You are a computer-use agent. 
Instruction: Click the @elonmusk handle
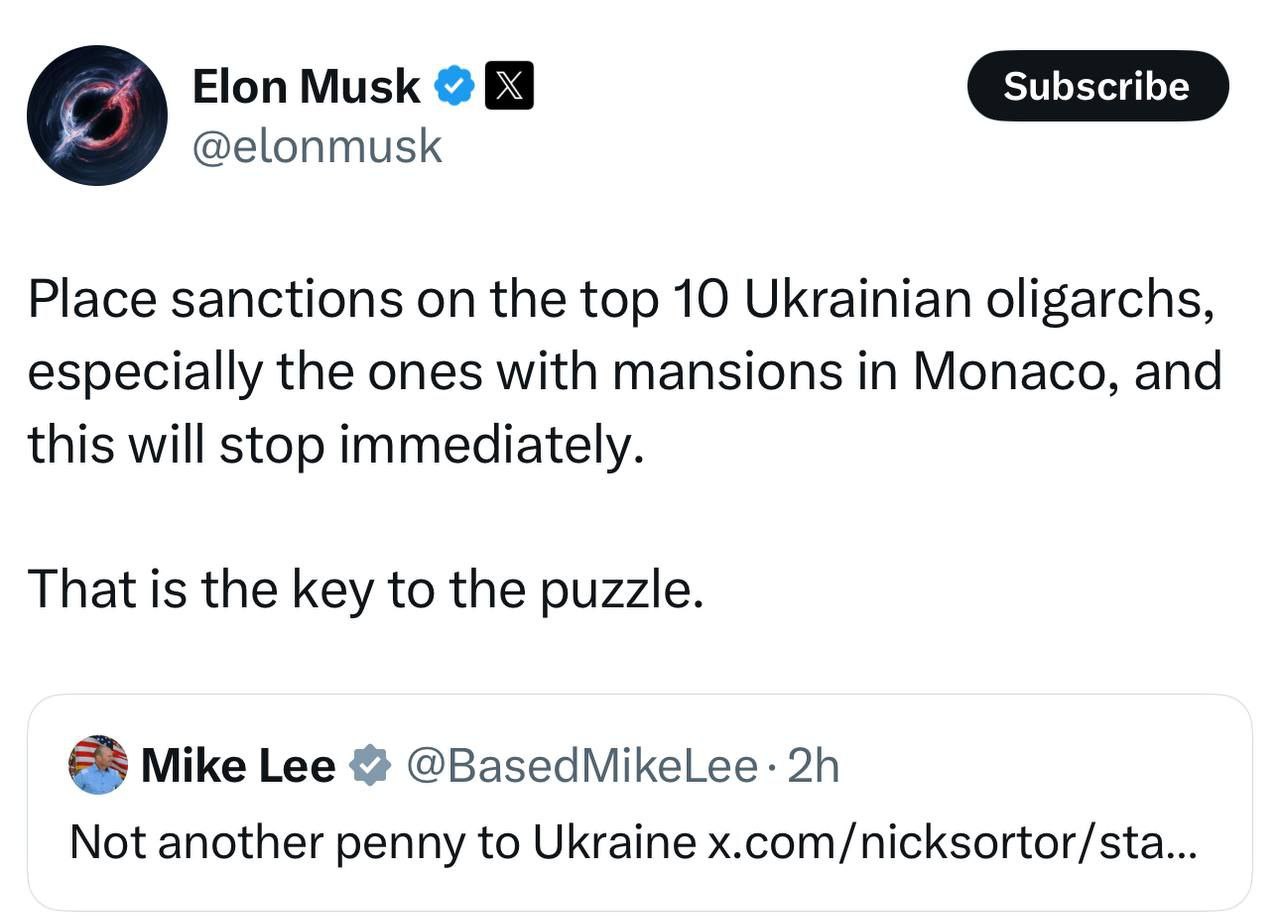316,147
